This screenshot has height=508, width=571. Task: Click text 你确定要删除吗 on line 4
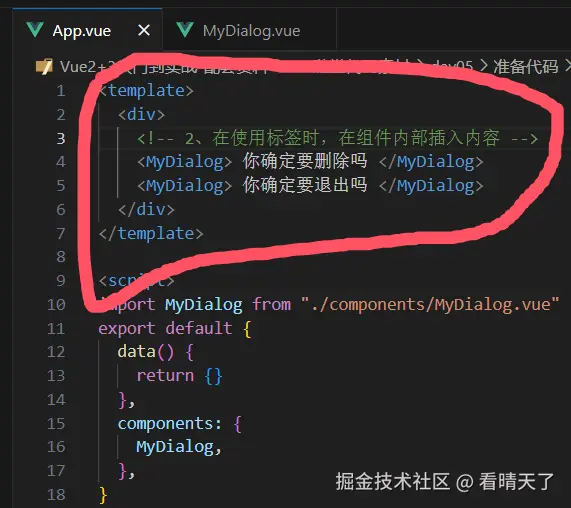(x=305, y=161)
